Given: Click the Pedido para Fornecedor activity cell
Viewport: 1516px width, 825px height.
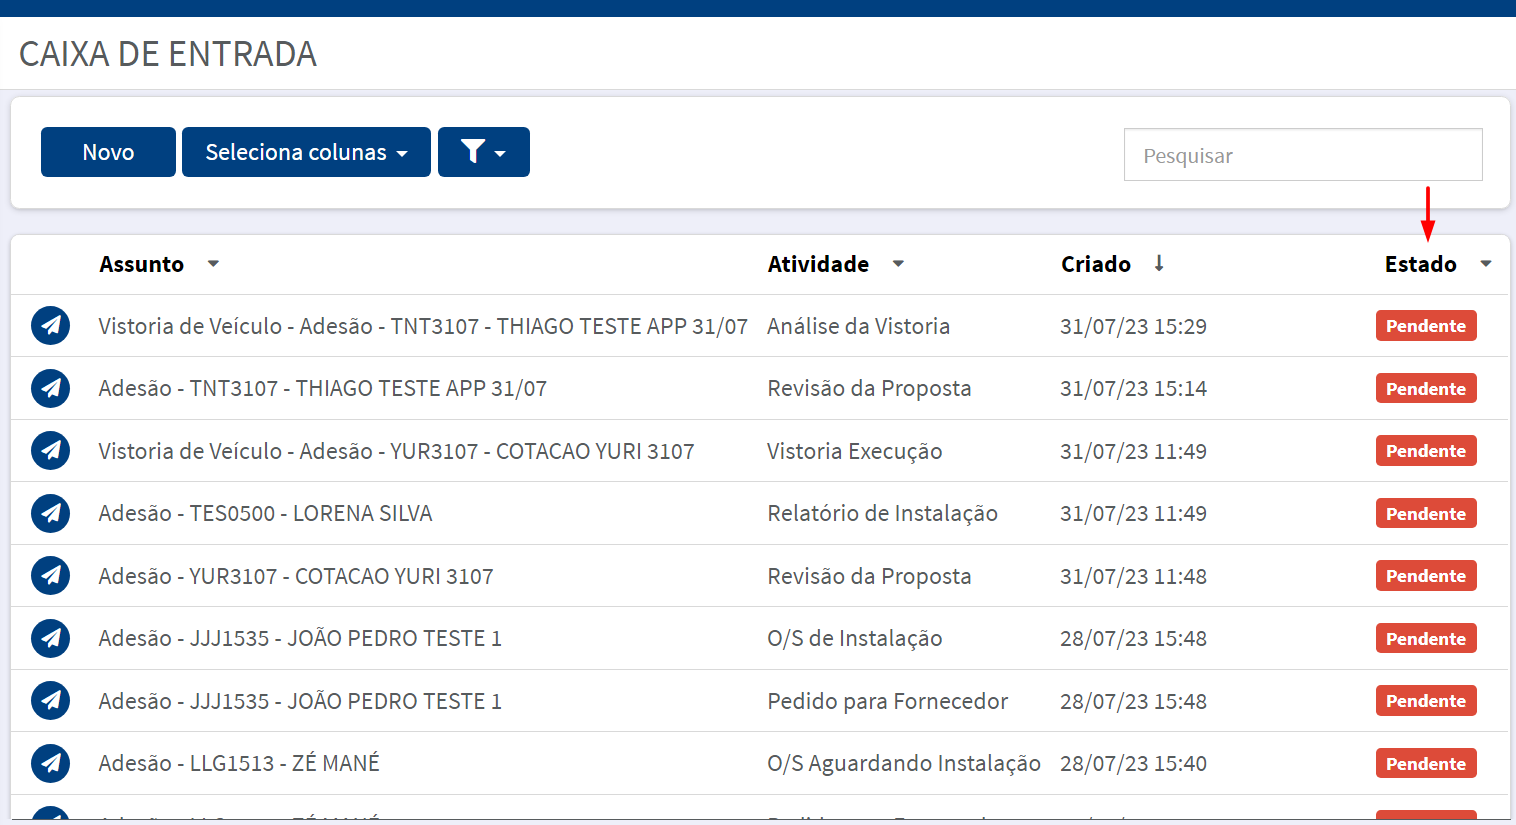Looking at the screenshot, I should 888,701.
